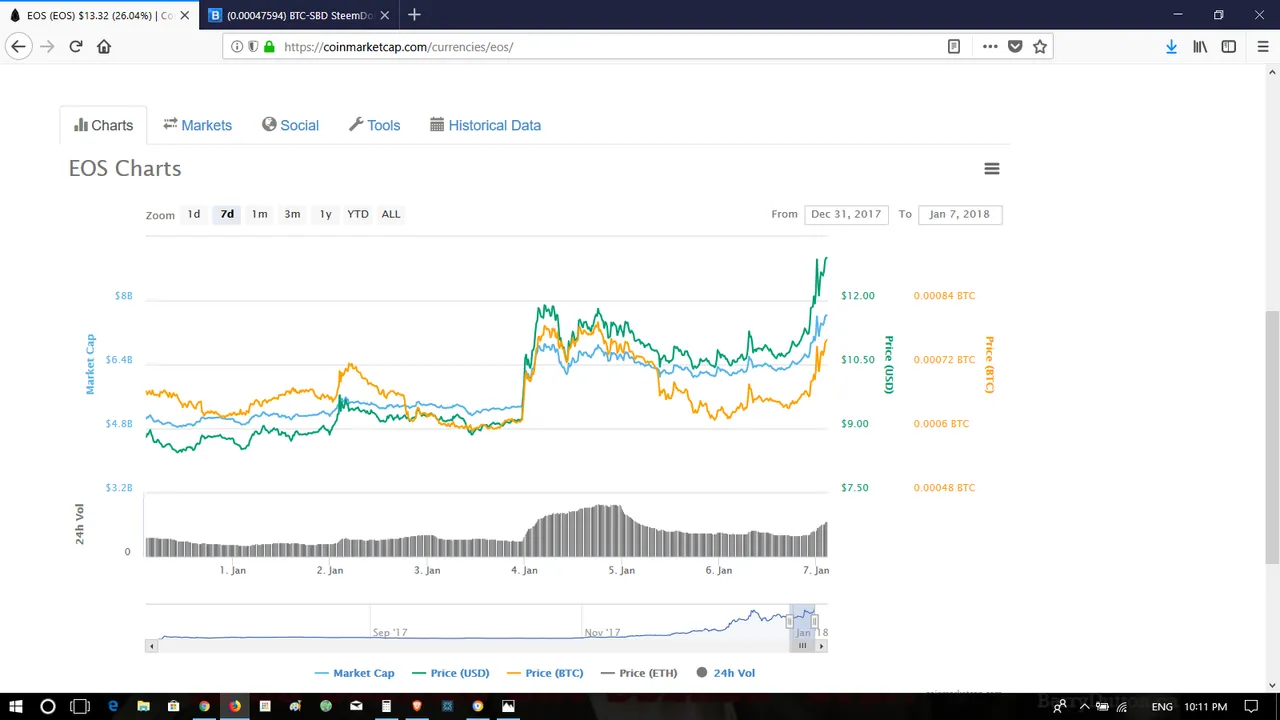Set chart zoom to 3m
This screenshot has width=1280, height=720.
[292, 214]
